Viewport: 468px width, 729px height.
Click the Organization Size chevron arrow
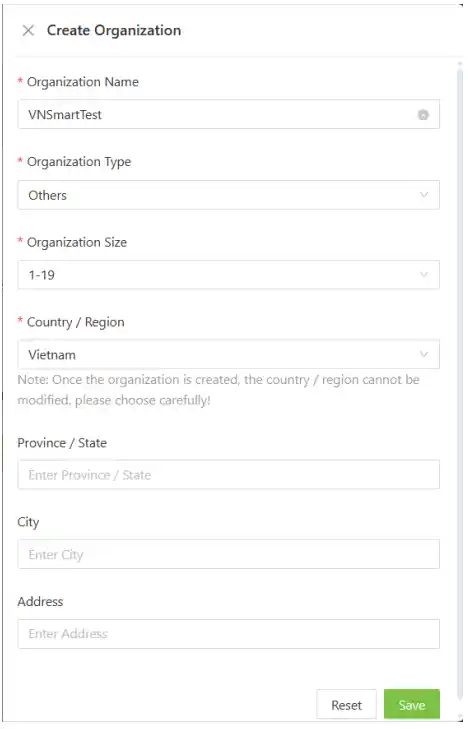423,274
